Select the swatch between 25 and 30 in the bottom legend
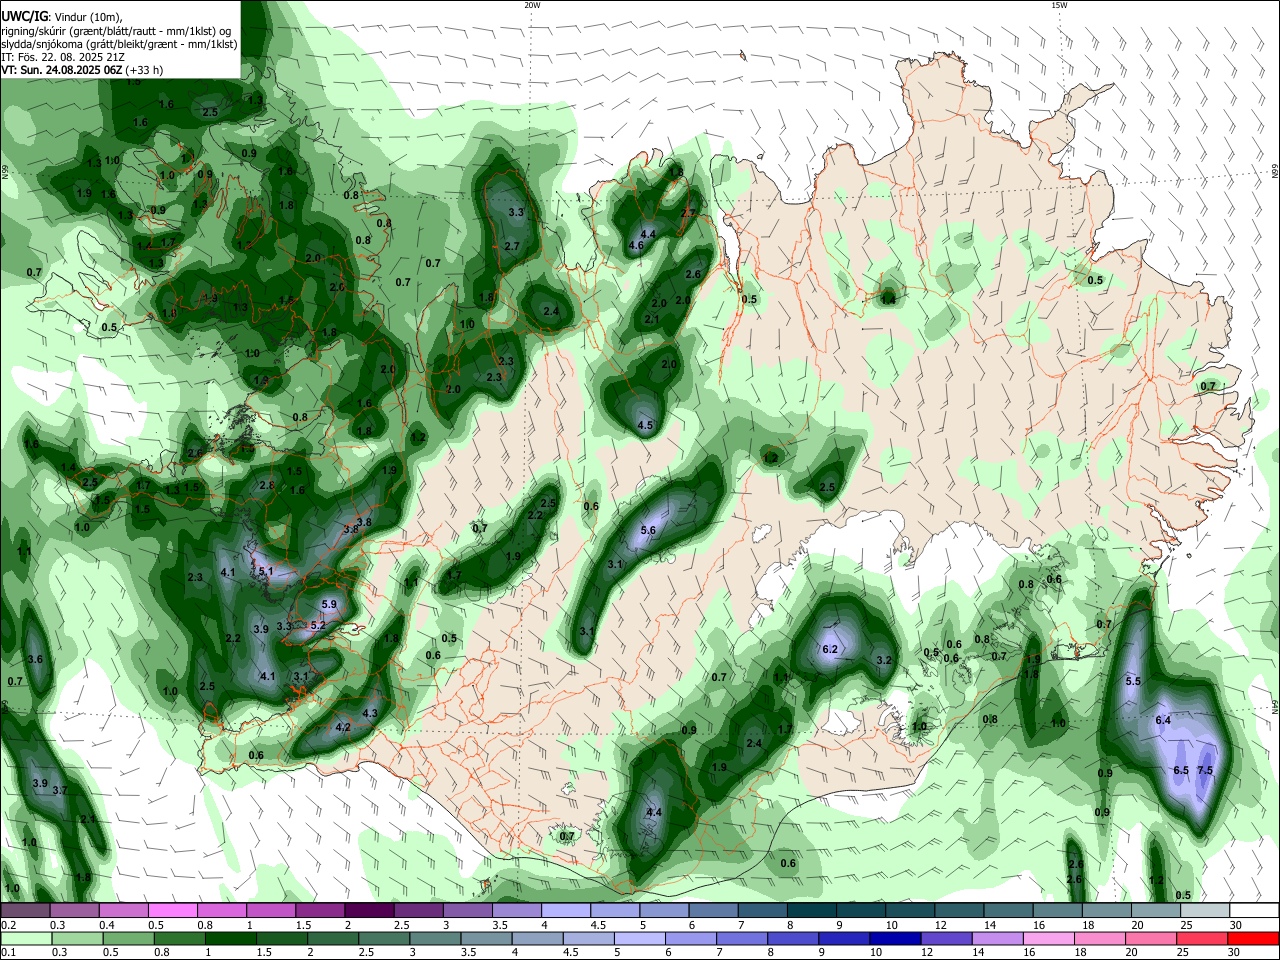1280x960 pixels. point(1201,938)
